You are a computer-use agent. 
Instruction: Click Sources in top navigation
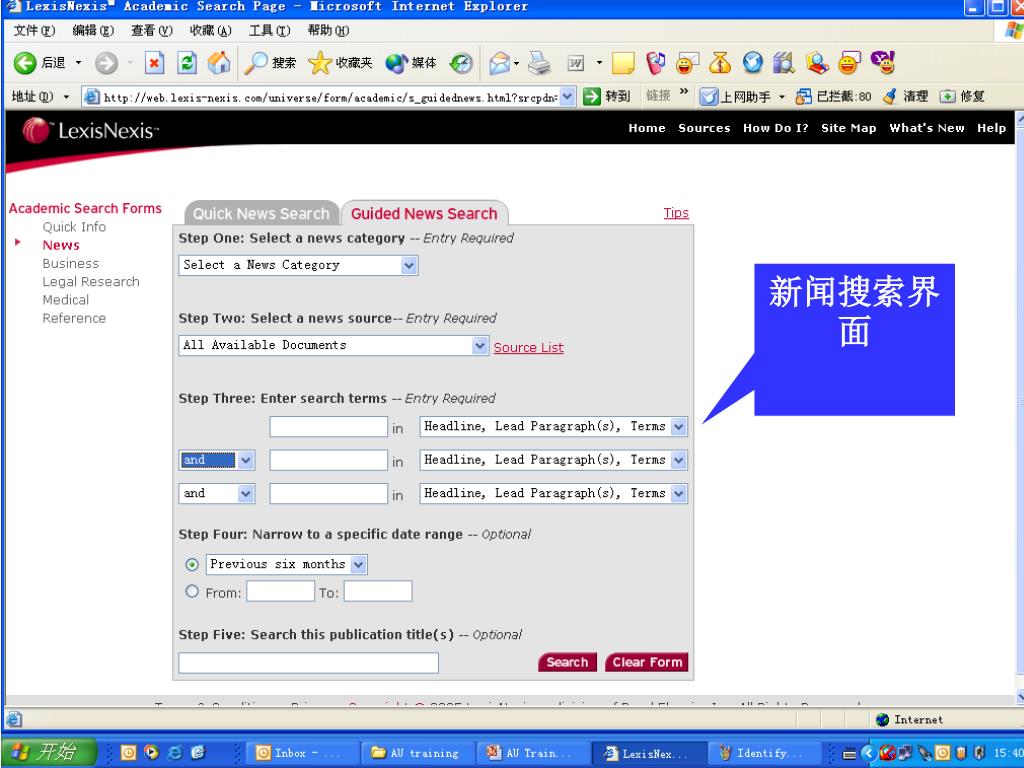click(x=704, y=128)
